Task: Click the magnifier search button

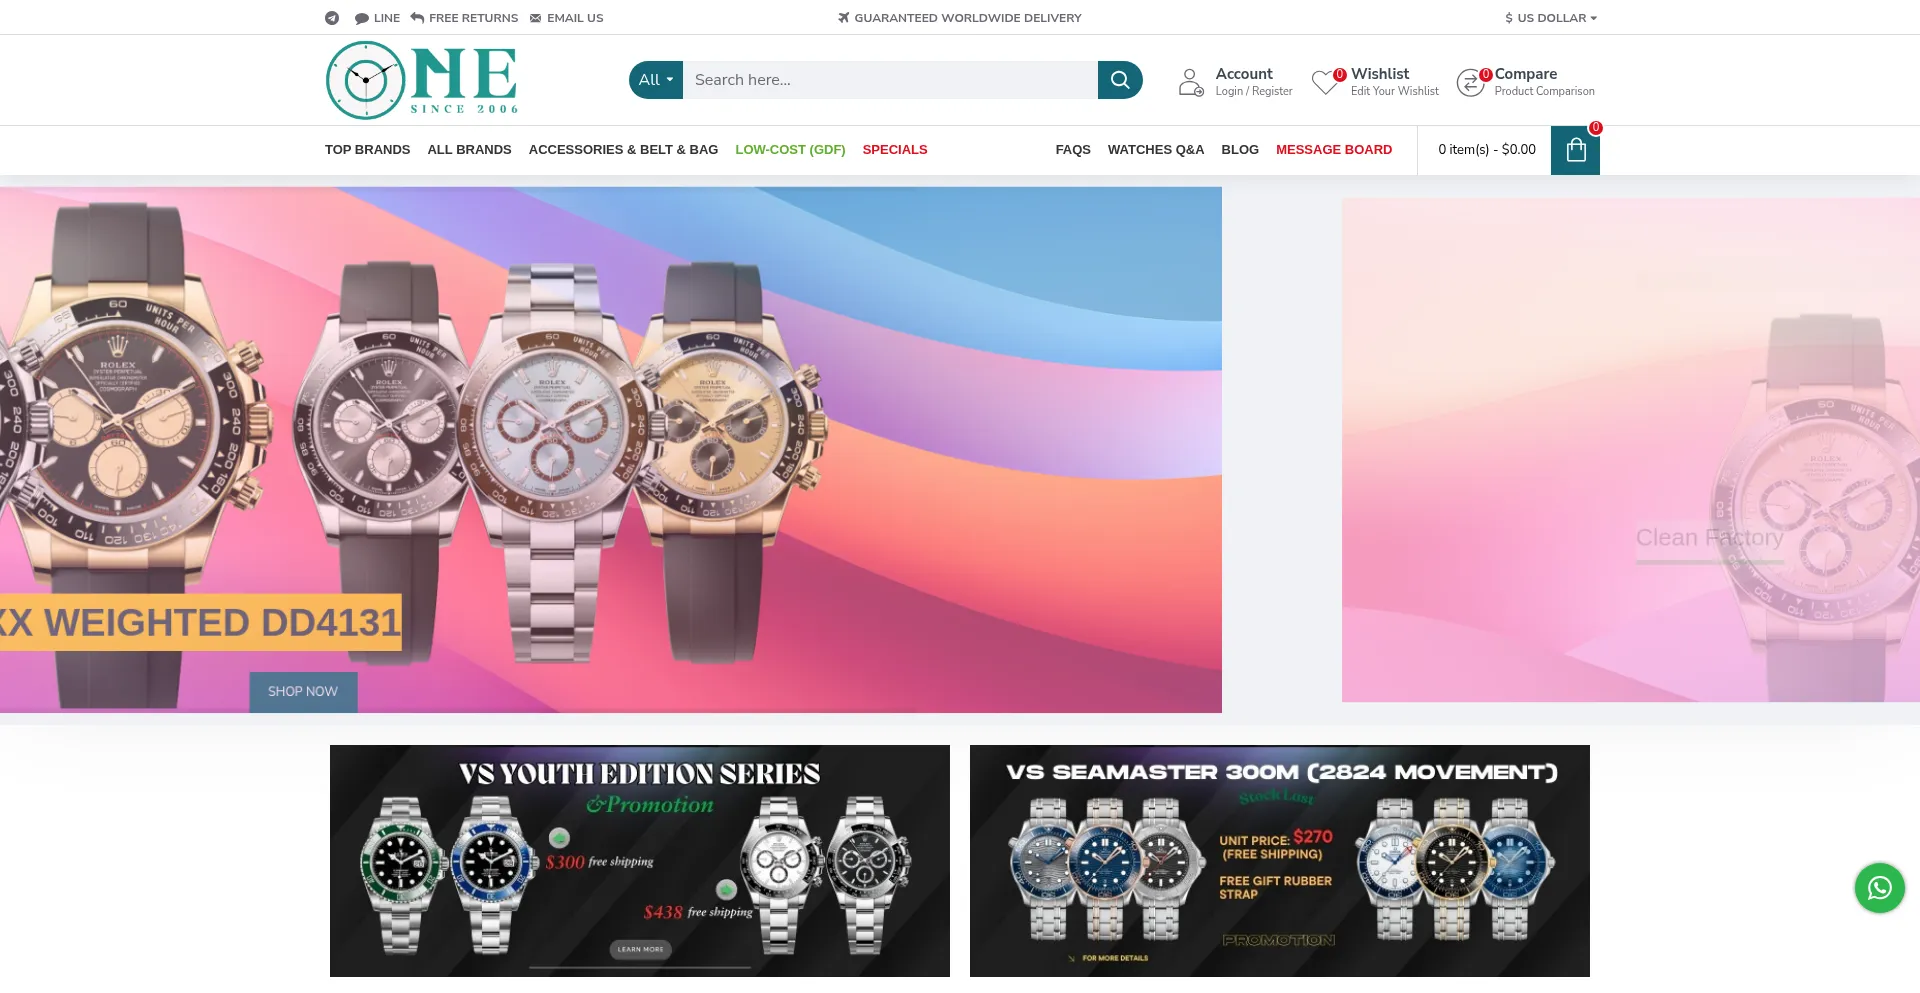Action: click(x=1120, y=80)
